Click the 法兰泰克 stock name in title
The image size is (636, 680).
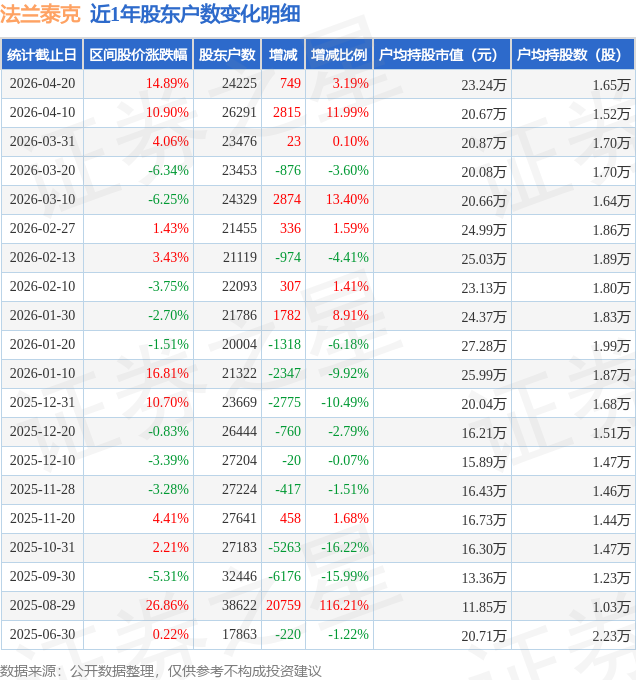pos(40,14)
